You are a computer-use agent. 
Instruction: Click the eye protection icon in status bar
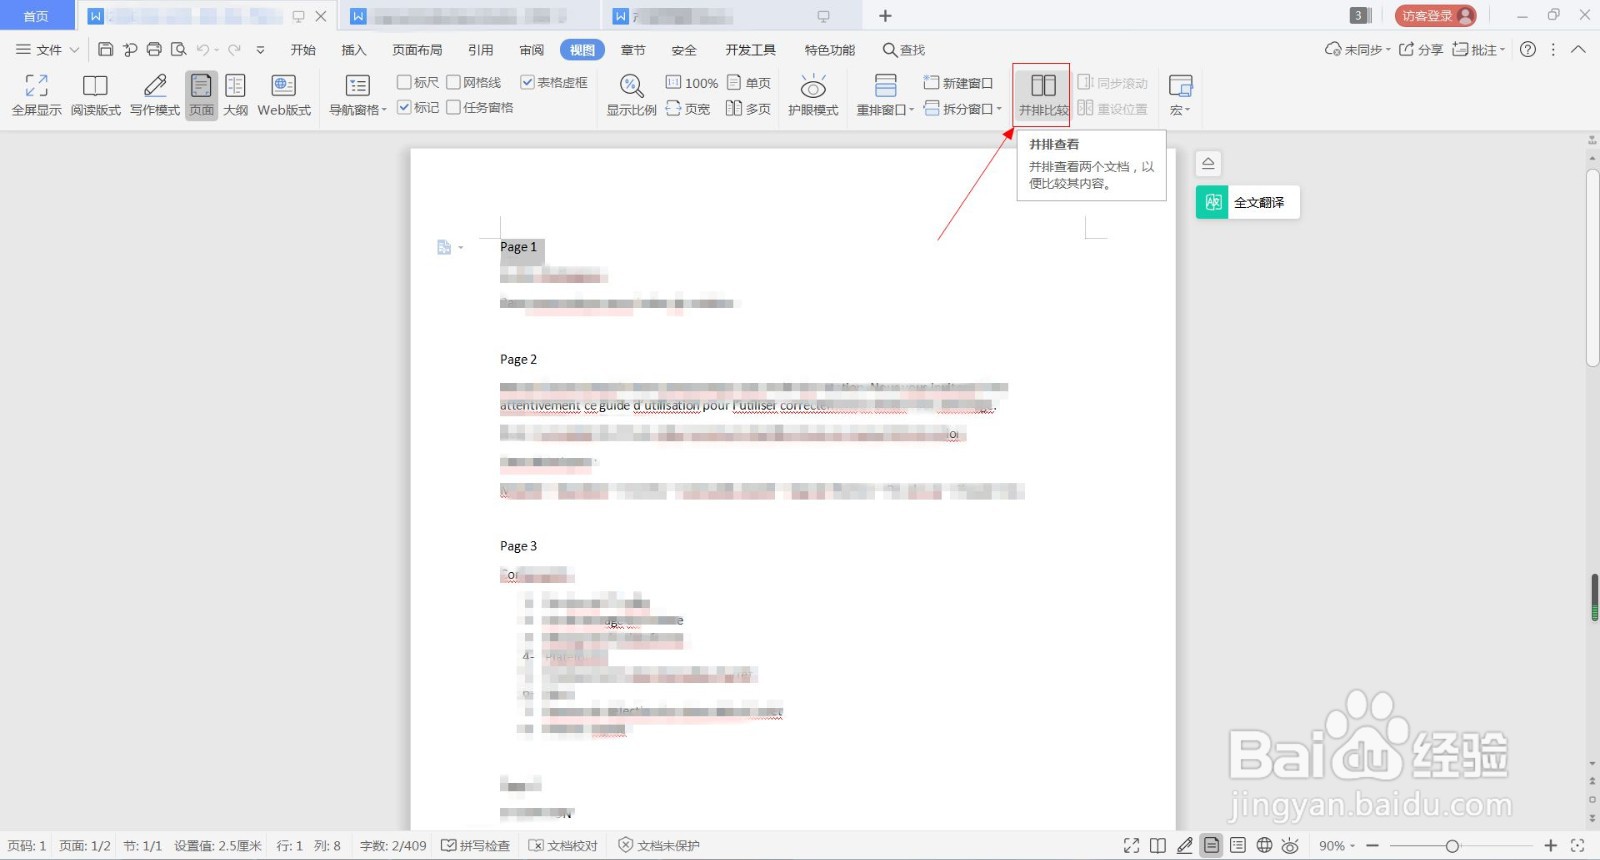pyautogui.click(x=1290, y=845)
